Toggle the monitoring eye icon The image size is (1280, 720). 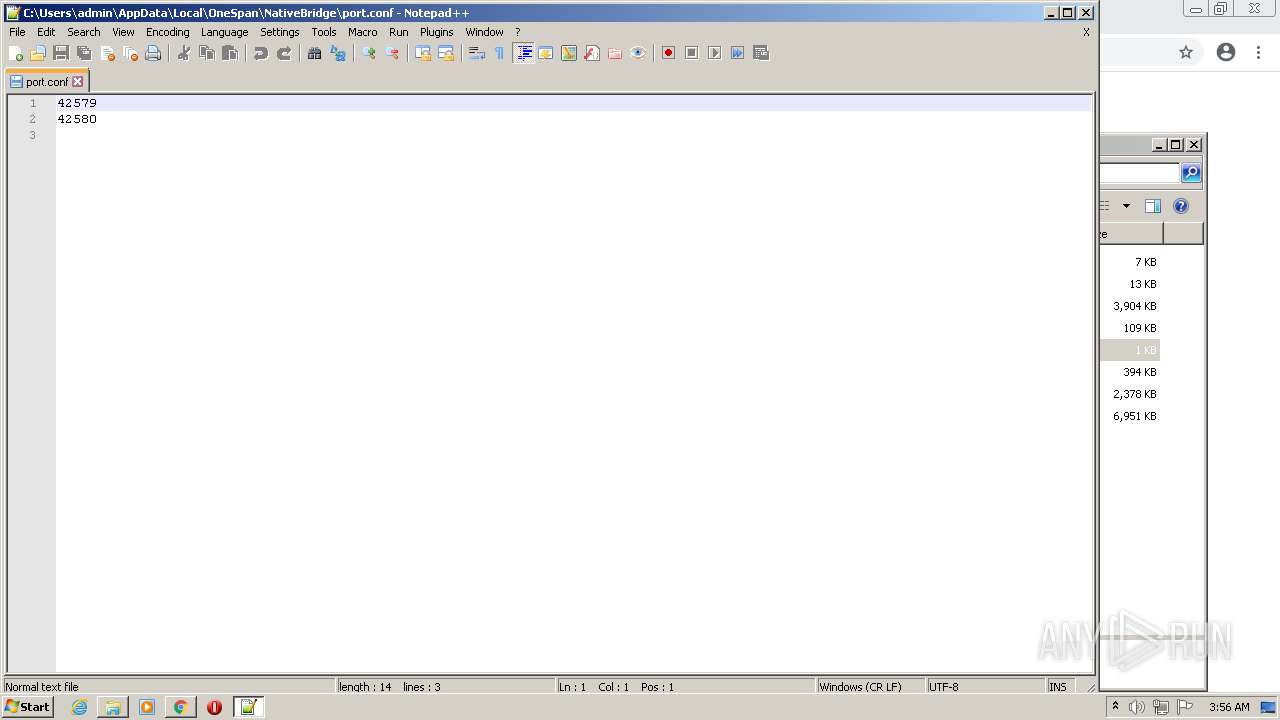[638, 53]
